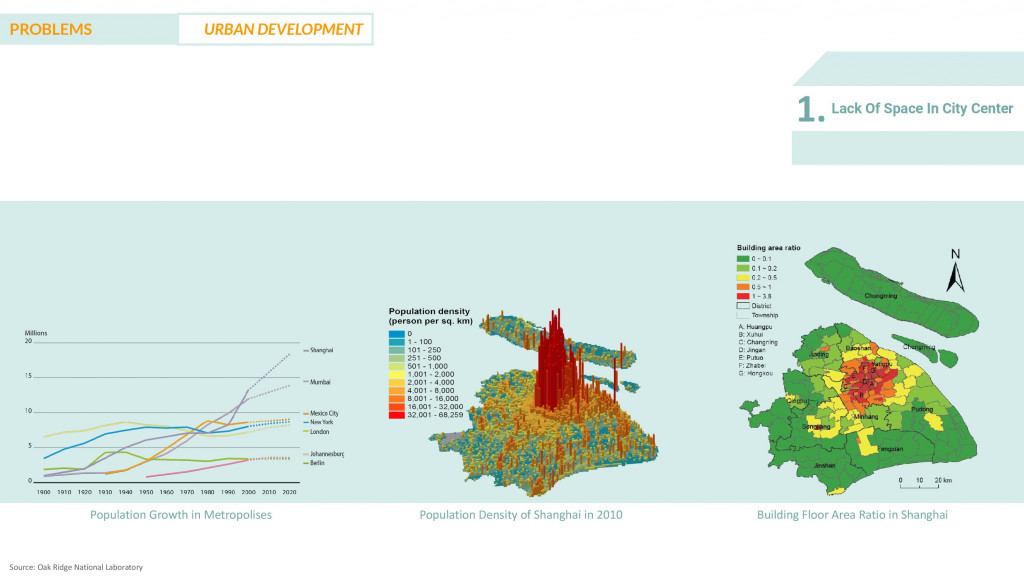This screenshot has height=576, width=1024.
Task: Click the Mumbai legend label in chart
Action: coord(322,382)
